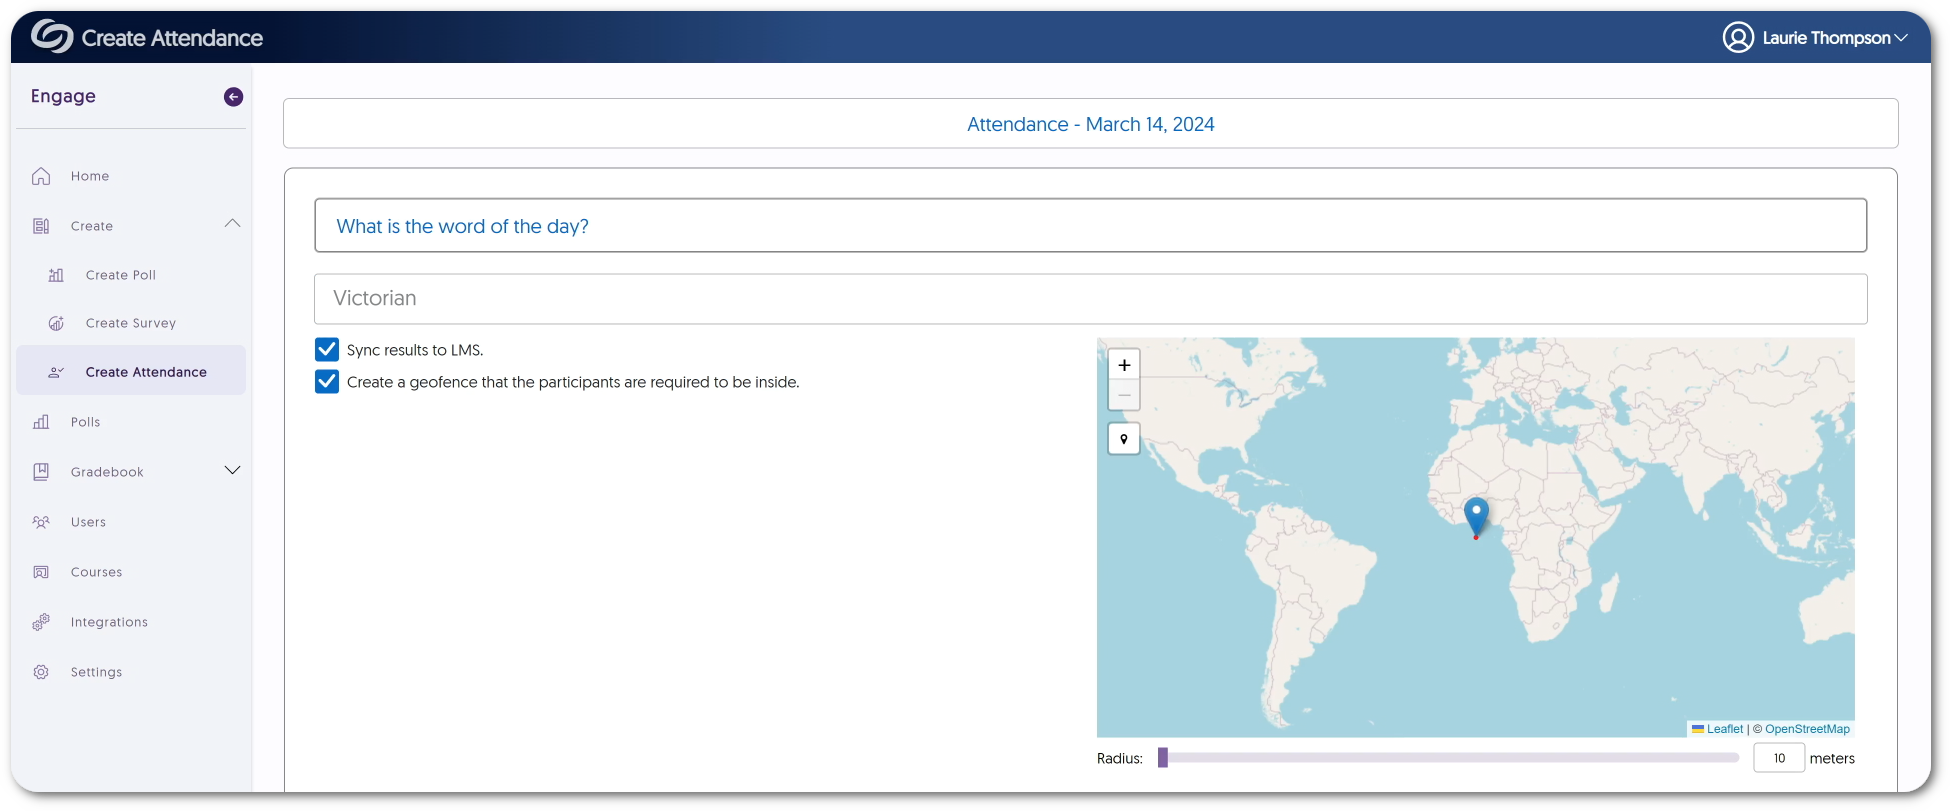
Task: Click the Home icon in sidebar
Action: pos(41,176)
